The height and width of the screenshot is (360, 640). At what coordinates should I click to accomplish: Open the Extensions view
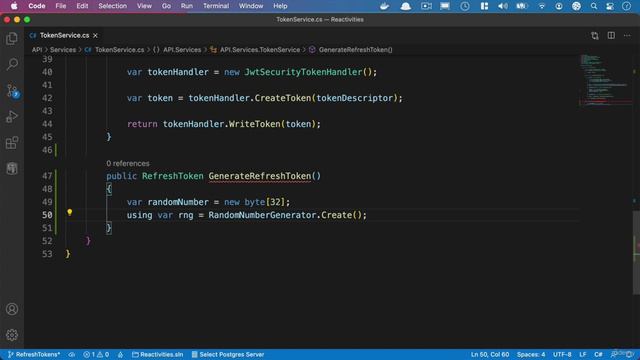12,142
